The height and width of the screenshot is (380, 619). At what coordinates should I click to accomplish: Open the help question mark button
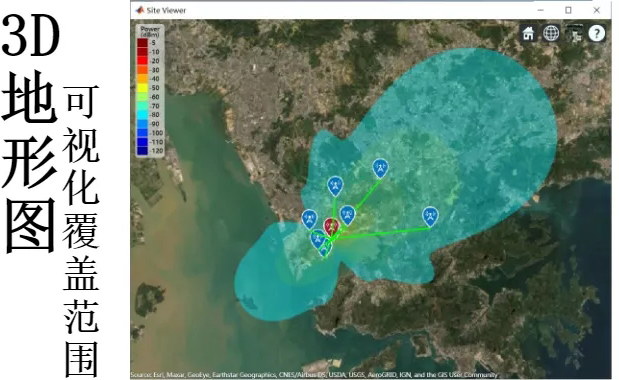(596, 33)
